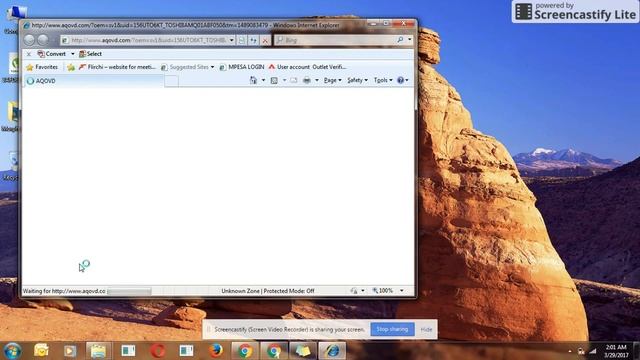
Task: Click the network signal tray icon
Action: 593,351
